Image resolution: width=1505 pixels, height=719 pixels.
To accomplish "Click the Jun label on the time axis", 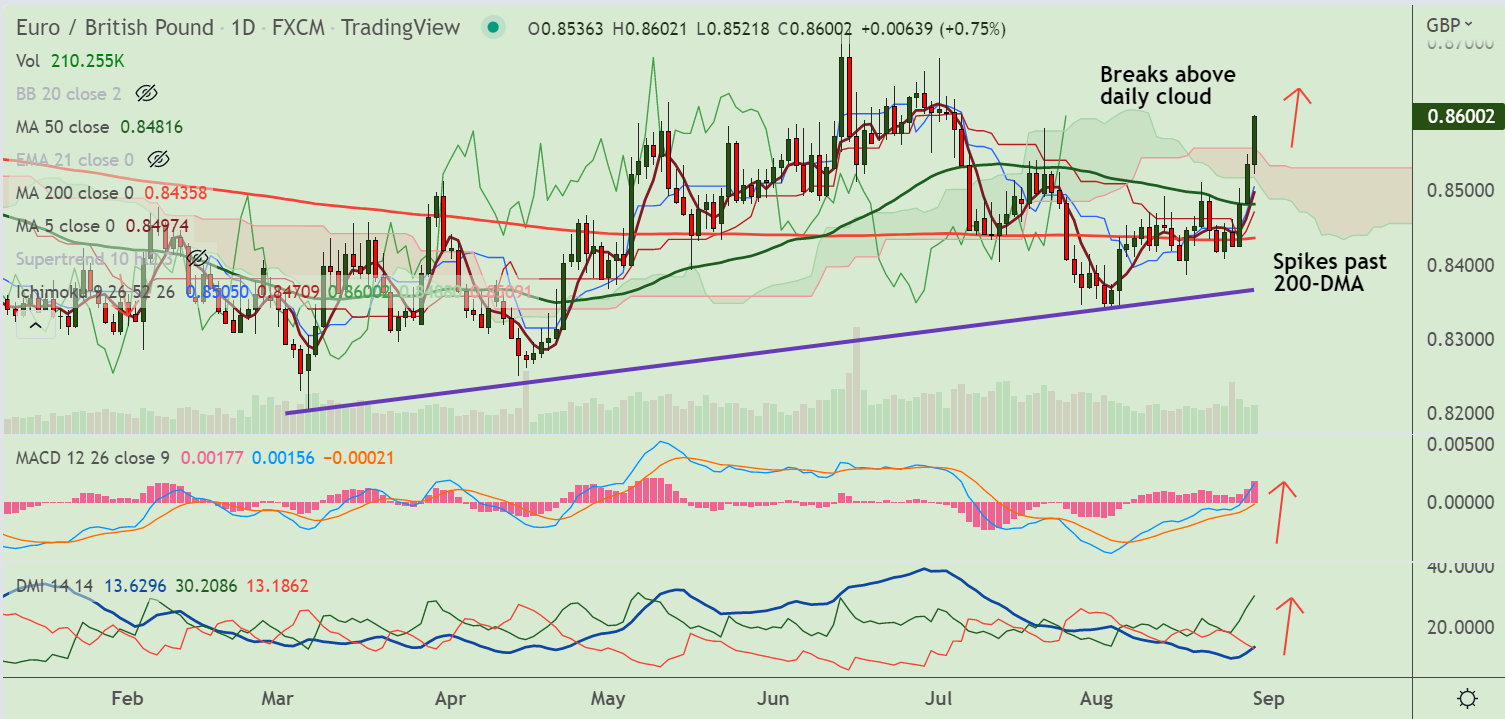I will point(774,697).
